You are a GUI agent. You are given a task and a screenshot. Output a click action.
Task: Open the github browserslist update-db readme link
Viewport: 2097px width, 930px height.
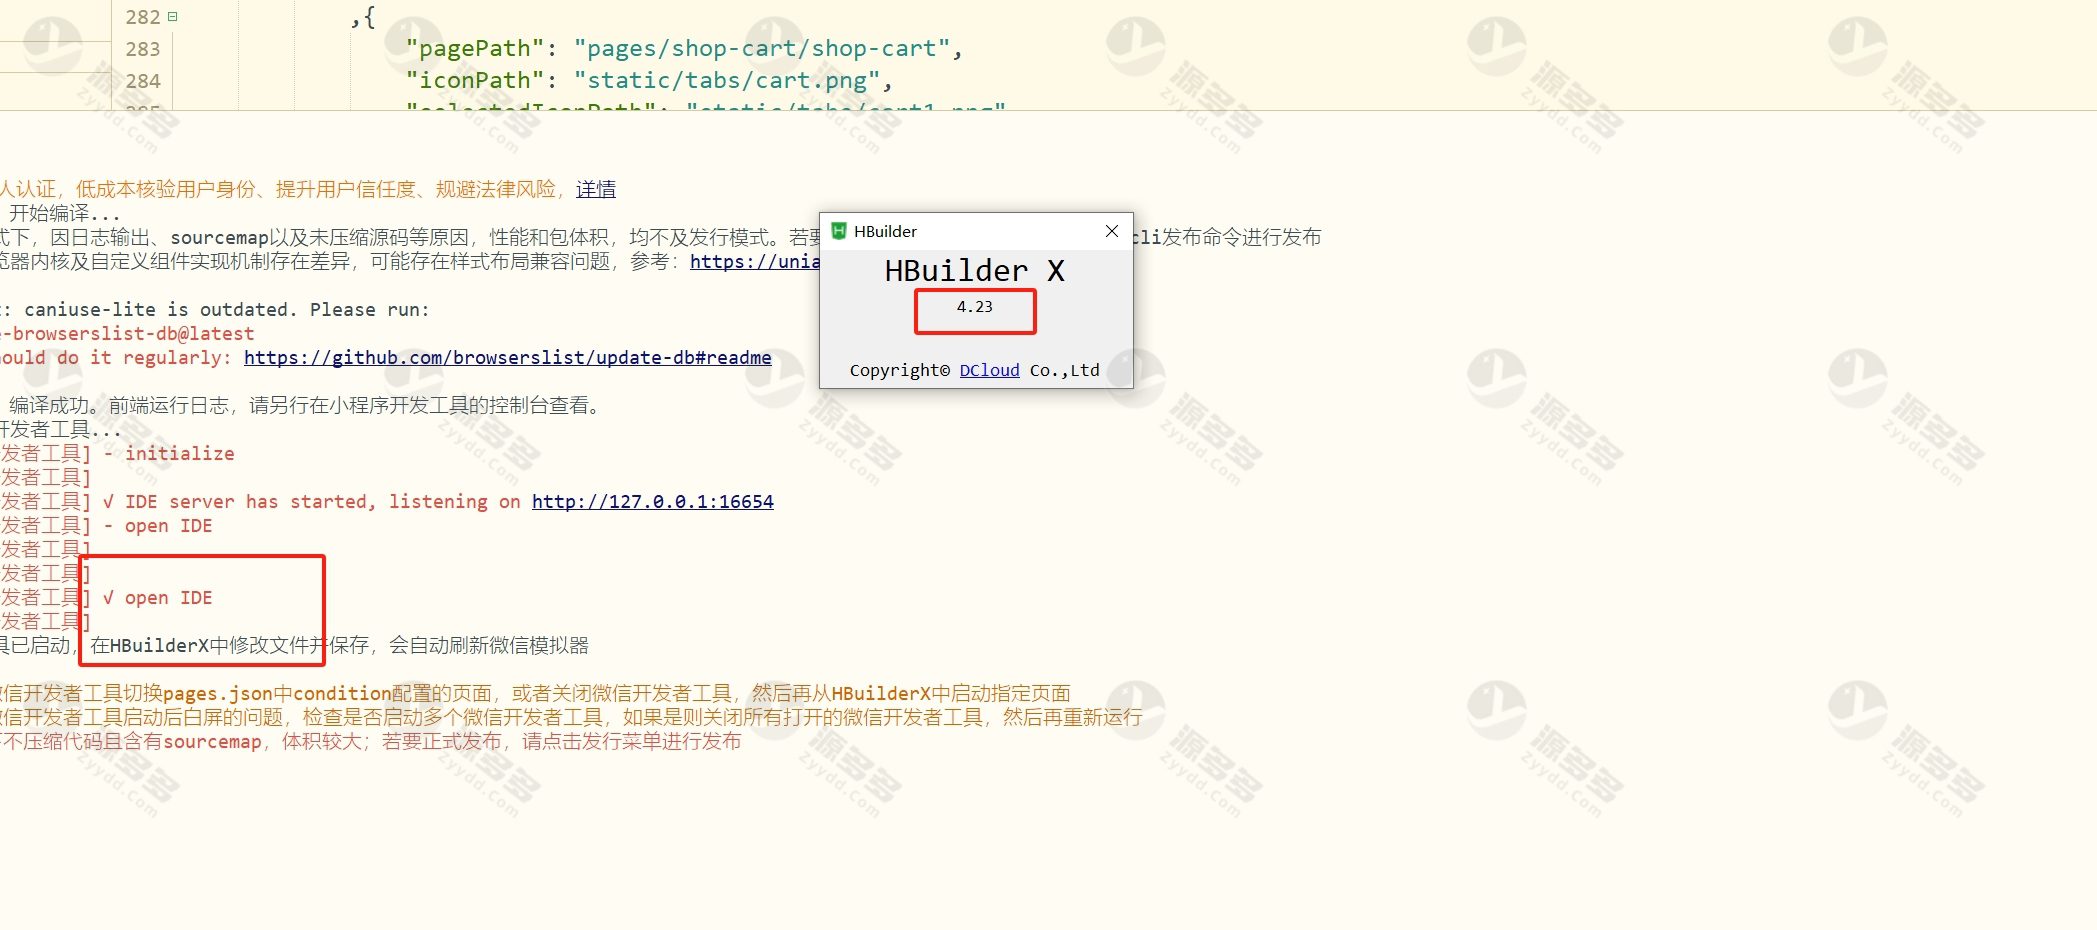pyautogui.click(x=507, y=358)
